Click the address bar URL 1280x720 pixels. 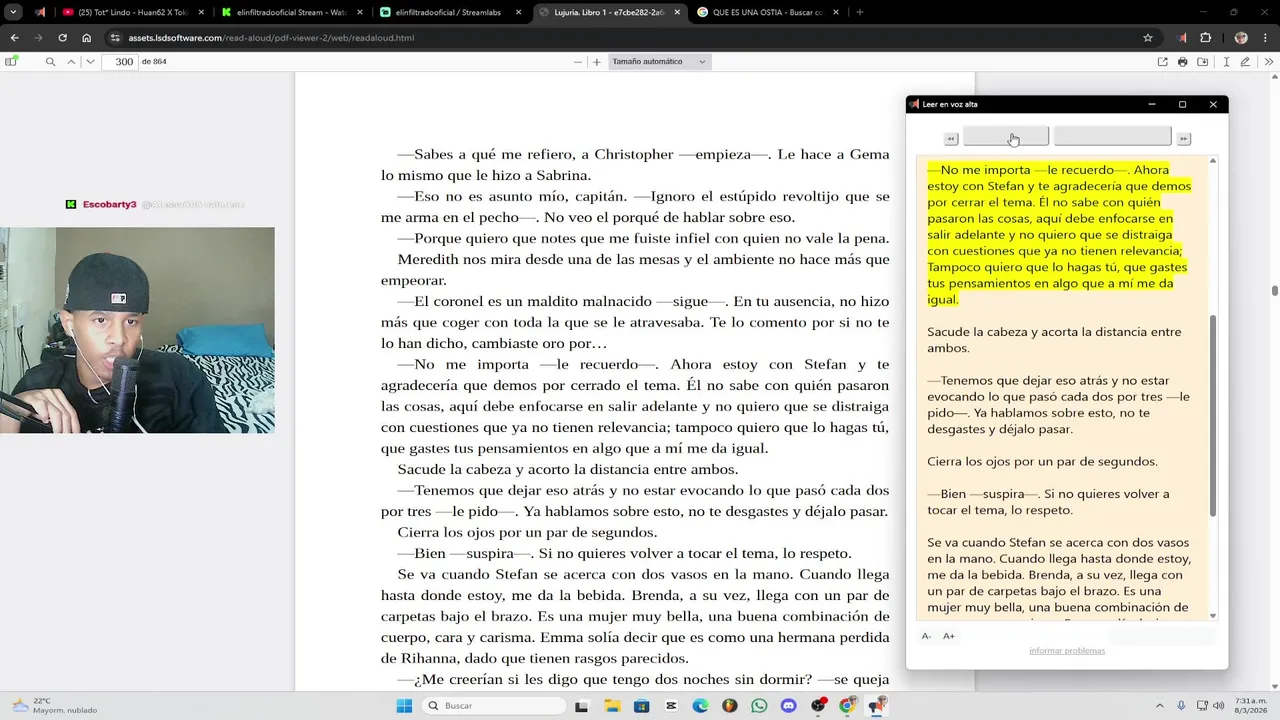coord(272,38)
